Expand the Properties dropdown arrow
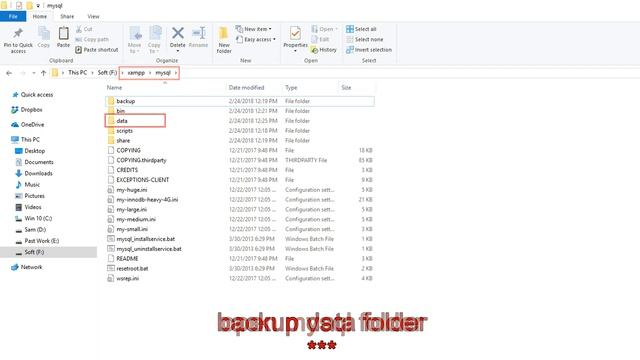The width and height of the screenshot is (640, 360). pyautogui.click(x=295, y=51)
